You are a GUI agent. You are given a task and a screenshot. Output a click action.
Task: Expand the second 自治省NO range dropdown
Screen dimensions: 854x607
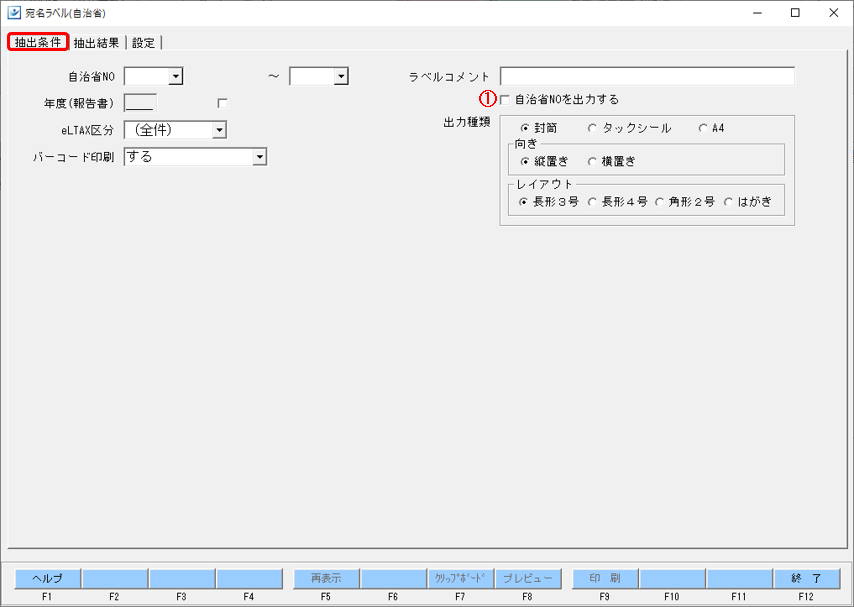tap(341, 76)
